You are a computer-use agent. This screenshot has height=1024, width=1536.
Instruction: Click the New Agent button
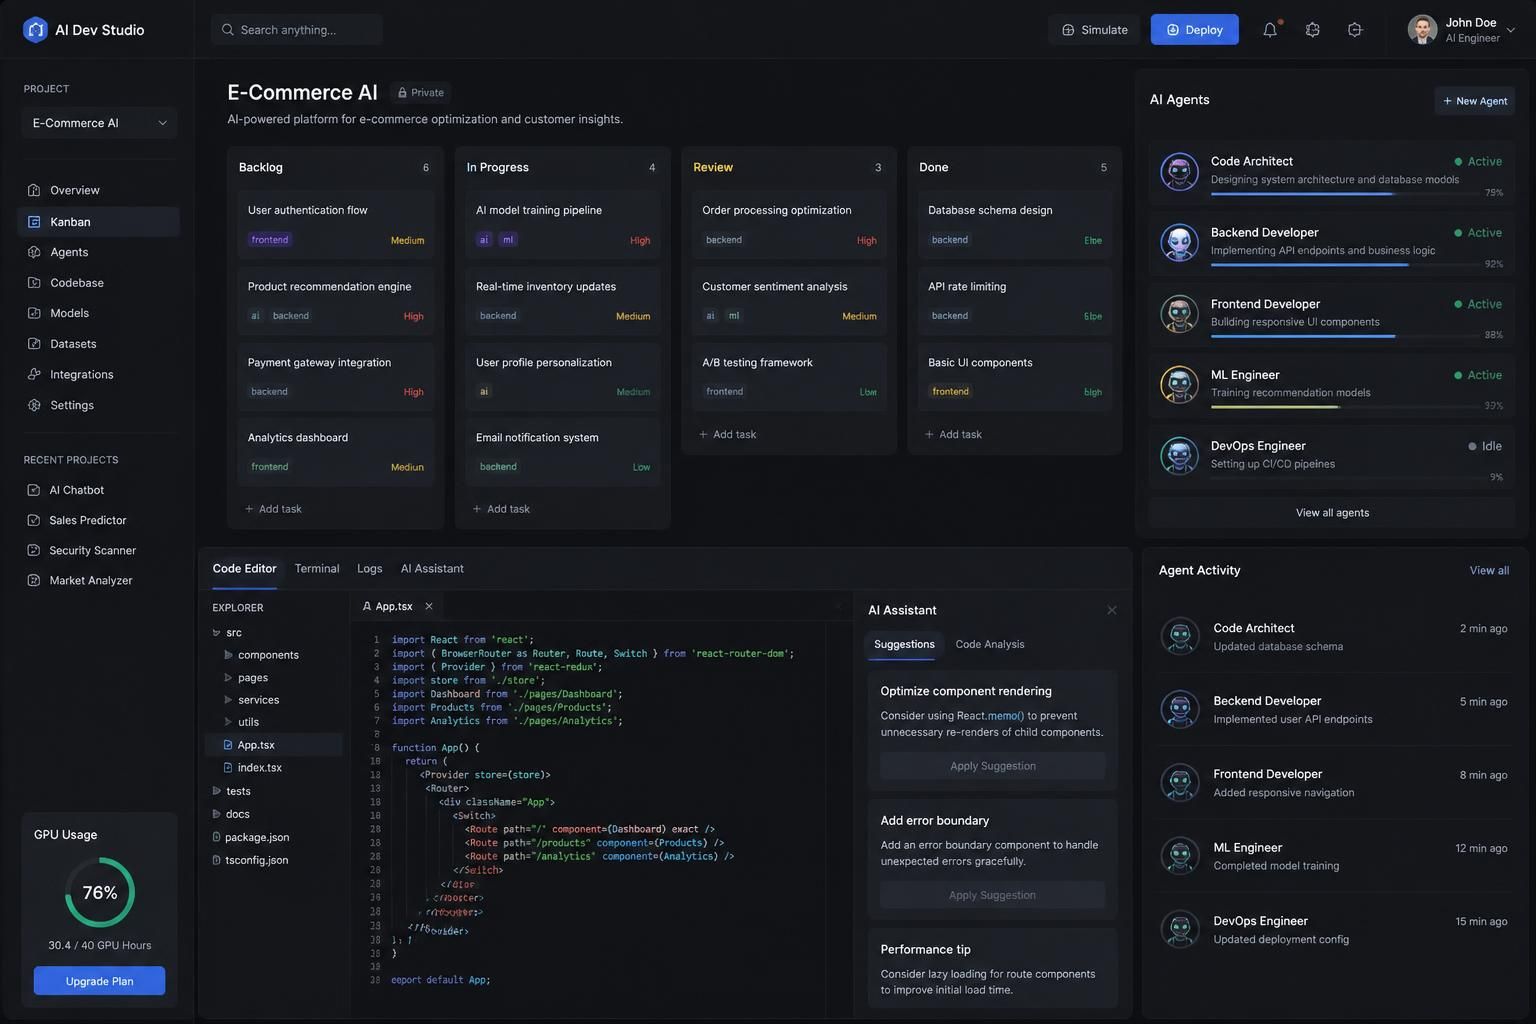[x=1475, y=101]
